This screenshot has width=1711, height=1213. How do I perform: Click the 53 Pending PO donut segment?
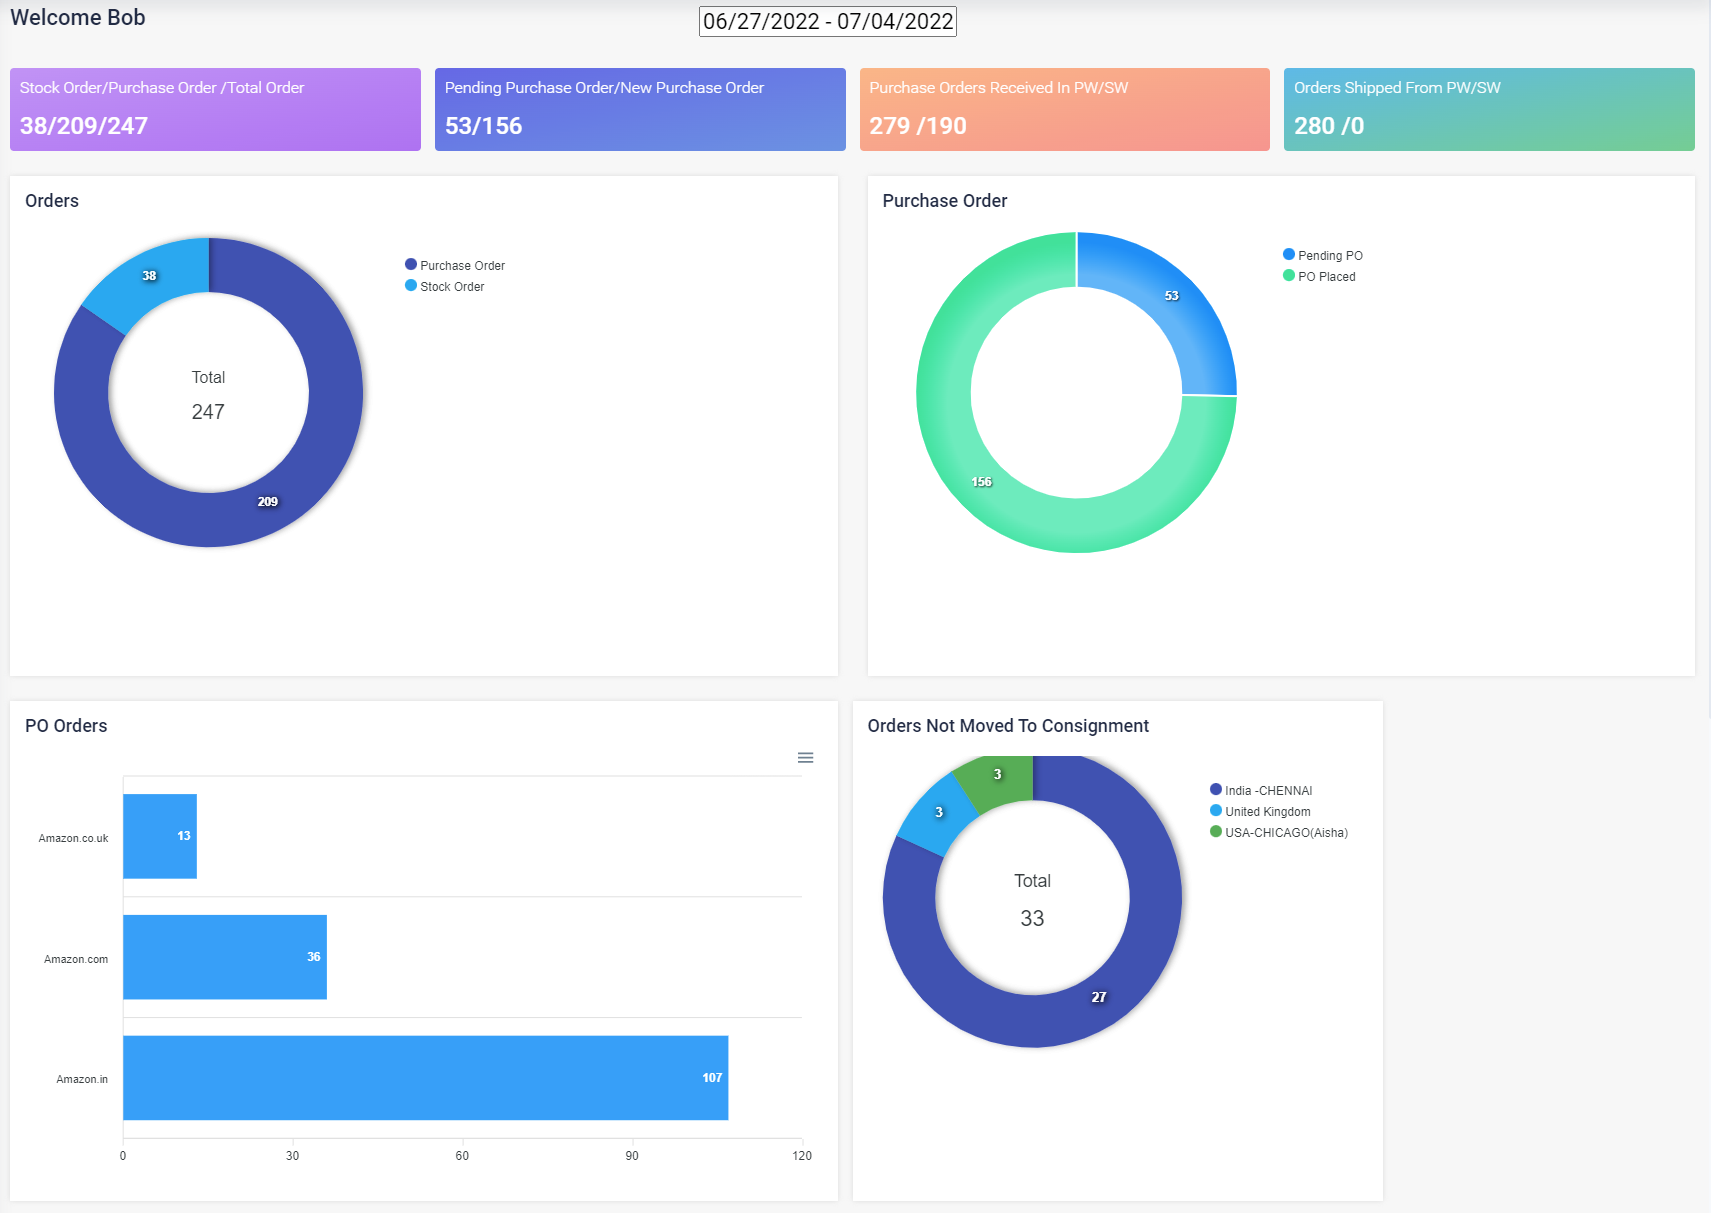coord(1172,296)
